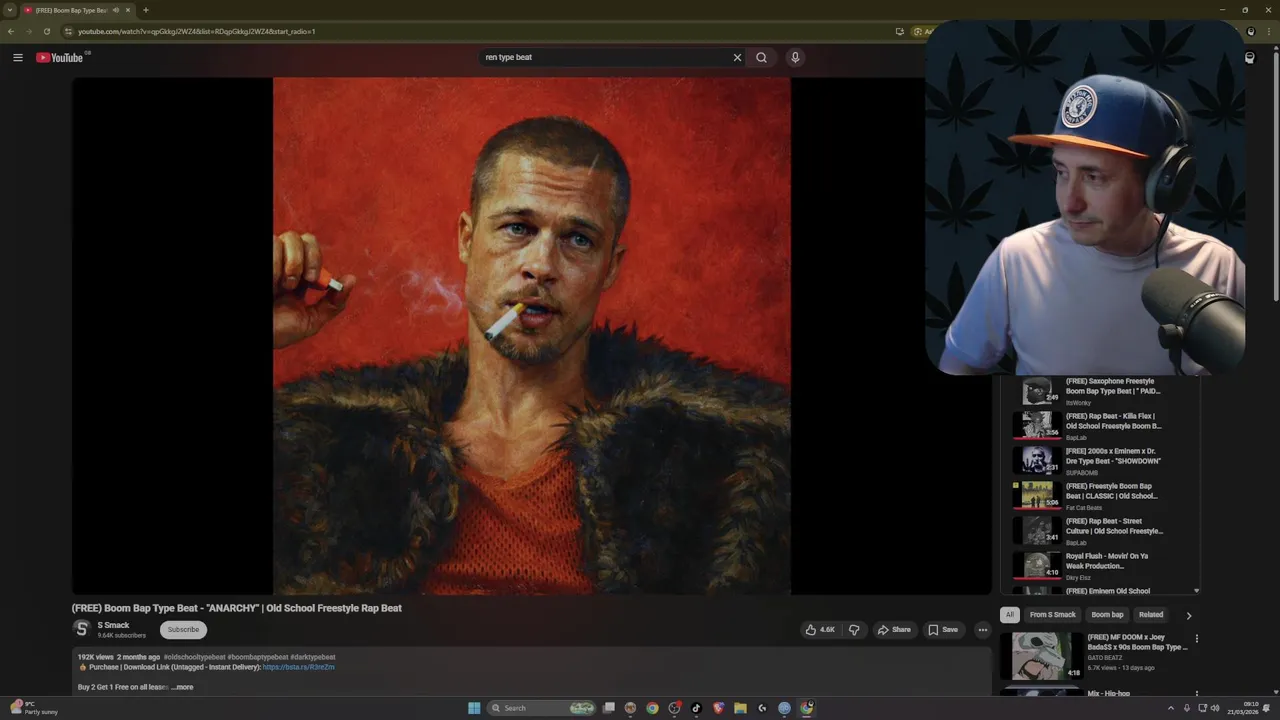The image size is (1280, 720).
Task: Open the weather widget 'Partly sunny'
Action: pos(33,708)
